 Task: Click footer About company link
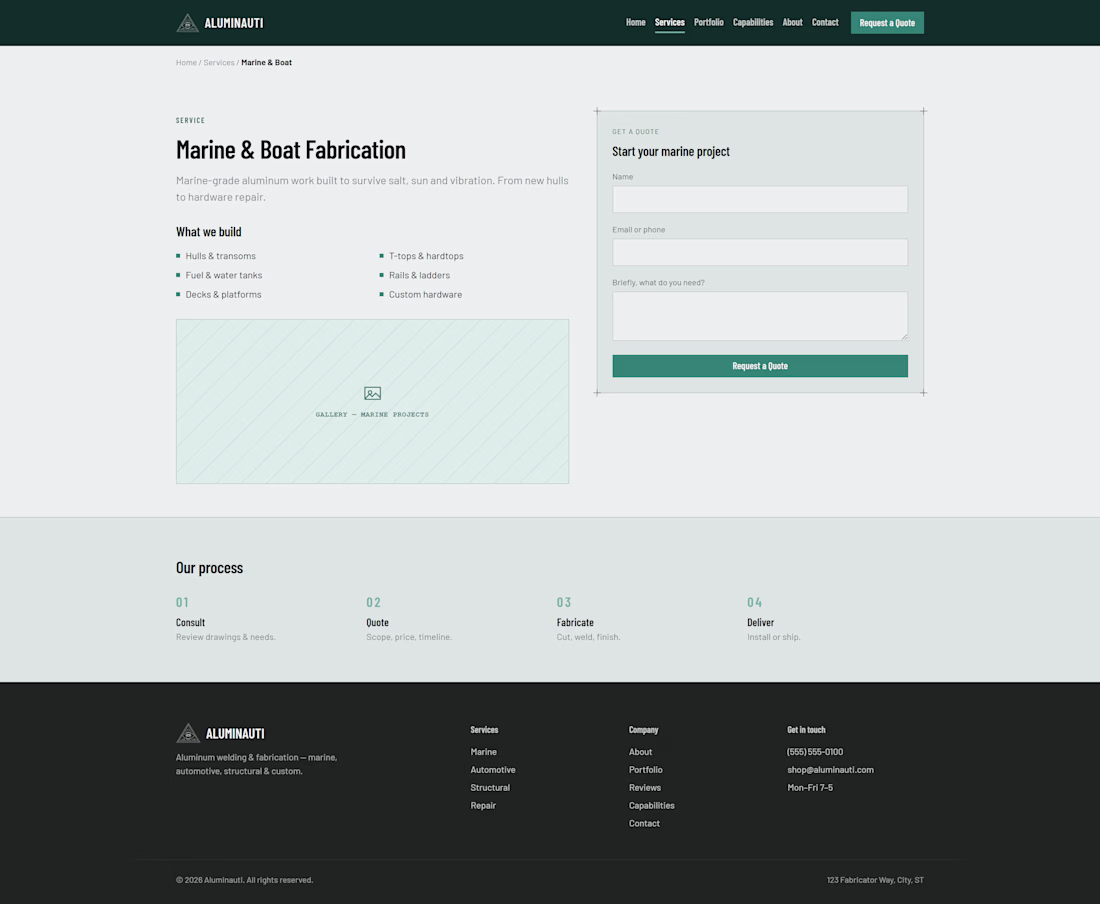[x=640, y=752]
